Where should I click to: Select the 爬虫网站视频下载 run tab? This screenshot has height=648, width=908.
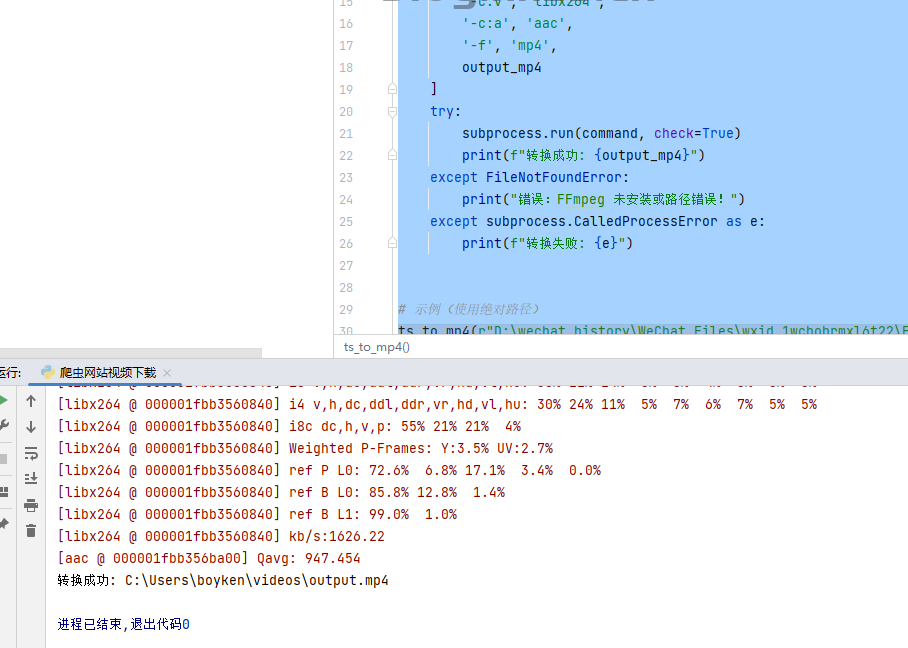(x=107, y=372)
